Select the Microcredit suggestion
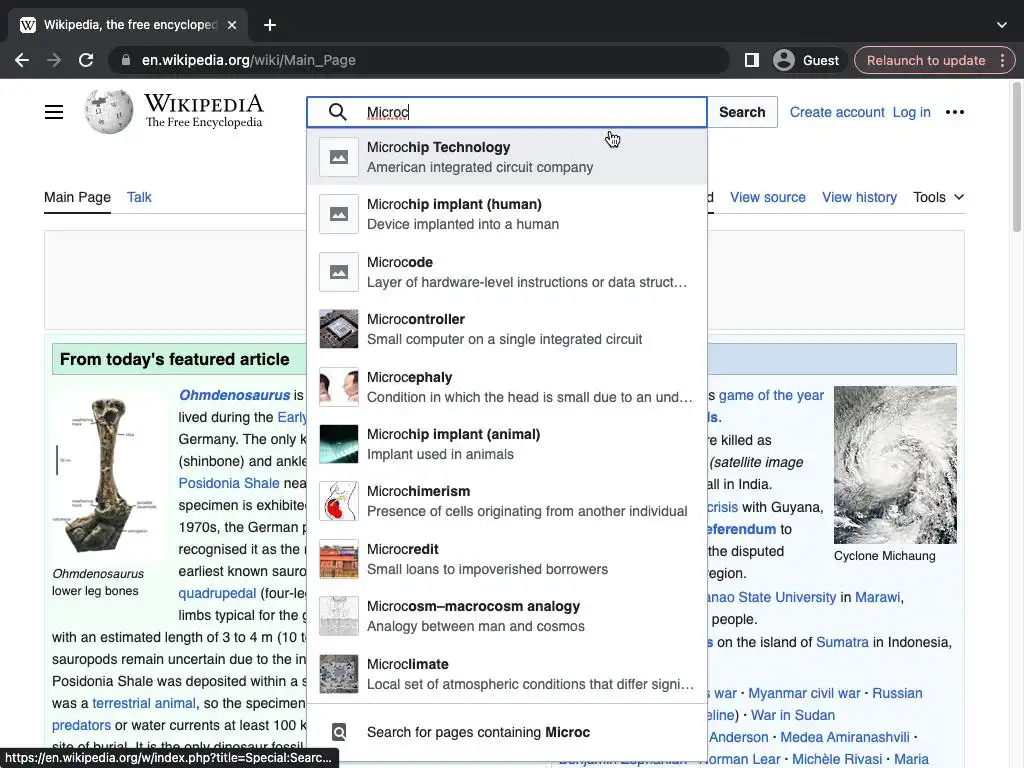 (x=507, y=559)
